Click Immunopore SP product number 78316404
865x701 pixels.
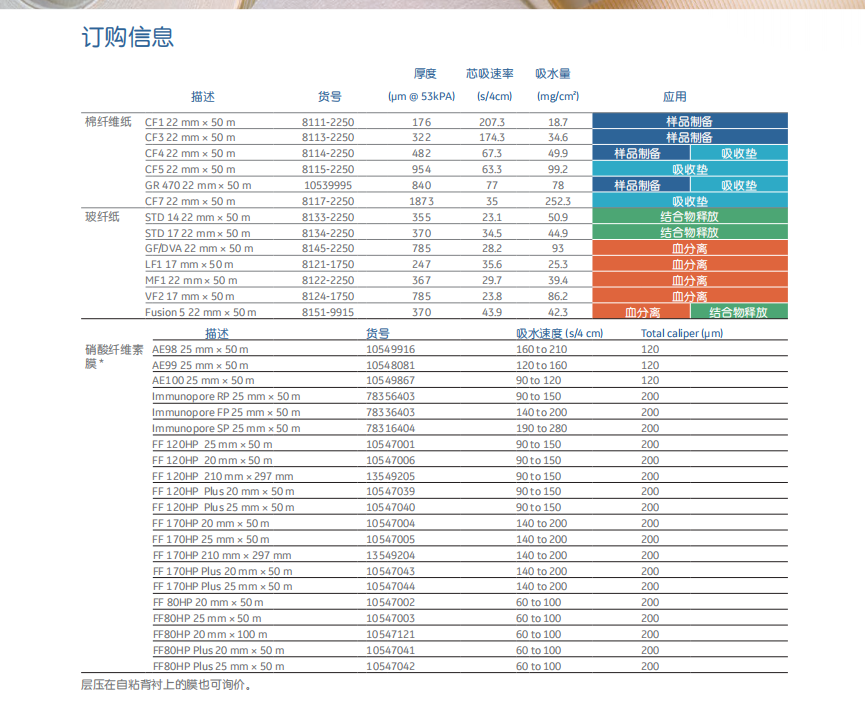[x=391, y=429]
